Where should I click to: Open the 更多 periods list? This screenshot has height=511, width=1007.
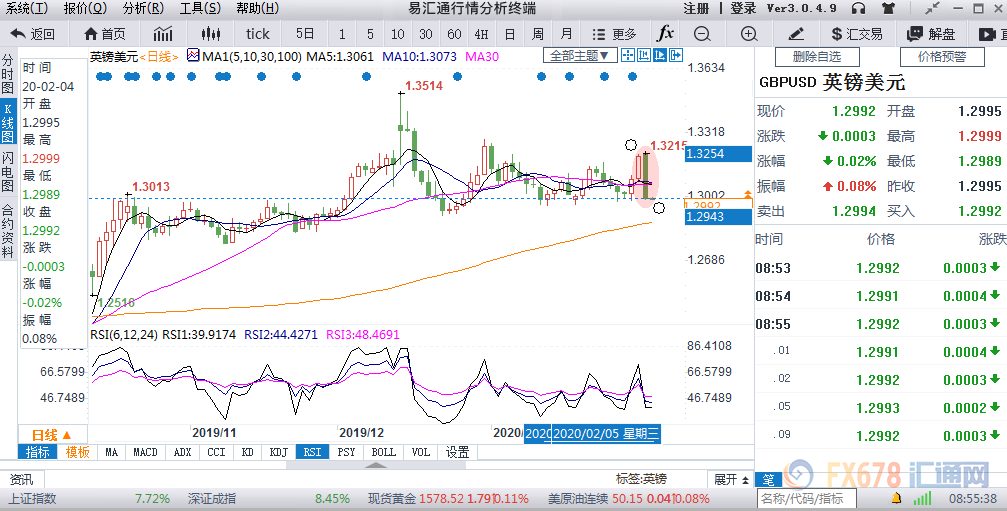(x=615, y=34)
